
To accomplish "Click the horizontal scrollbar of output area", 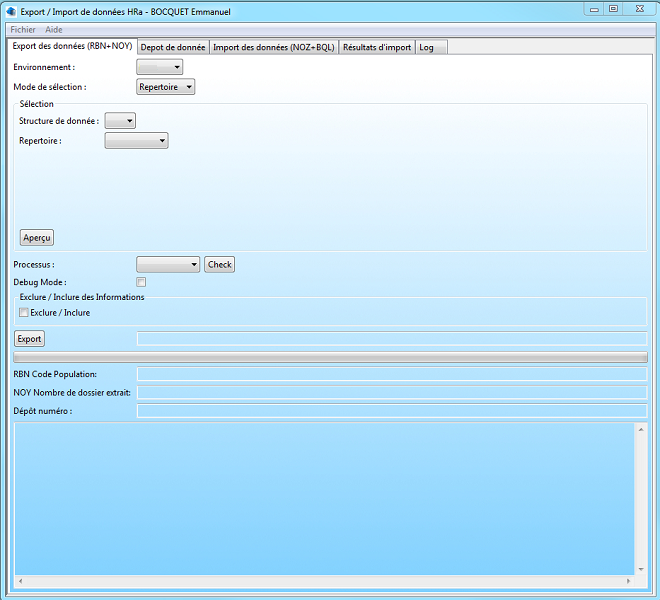I will pos(325,581).
